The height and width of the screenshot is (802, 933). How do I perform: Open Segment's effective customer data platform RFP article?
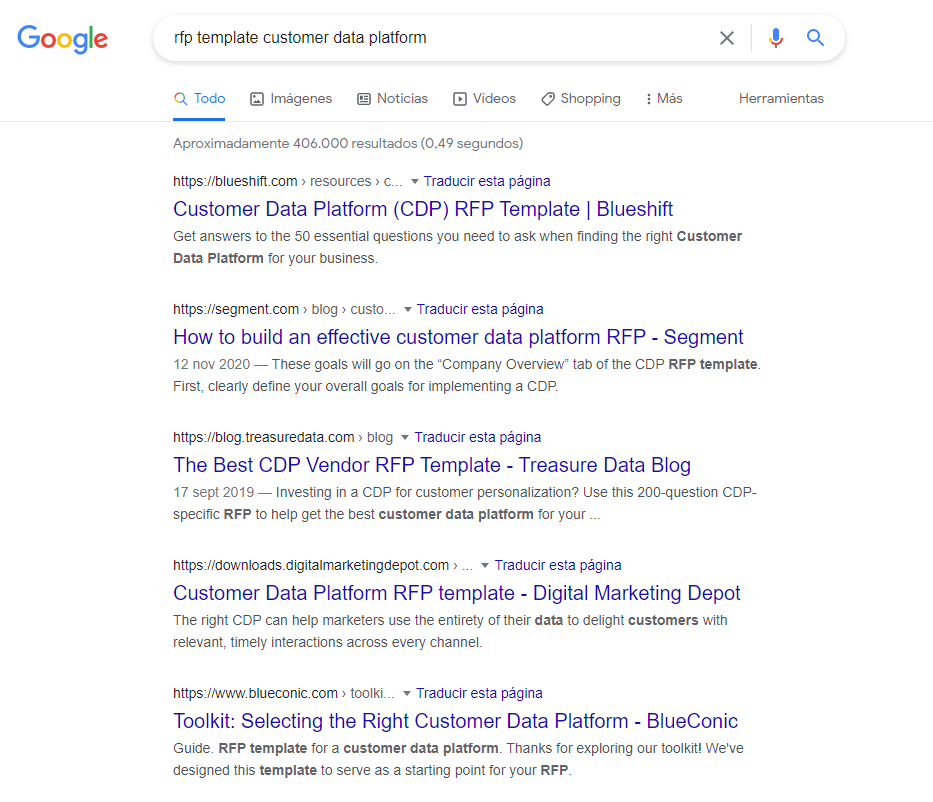point(458,337)
